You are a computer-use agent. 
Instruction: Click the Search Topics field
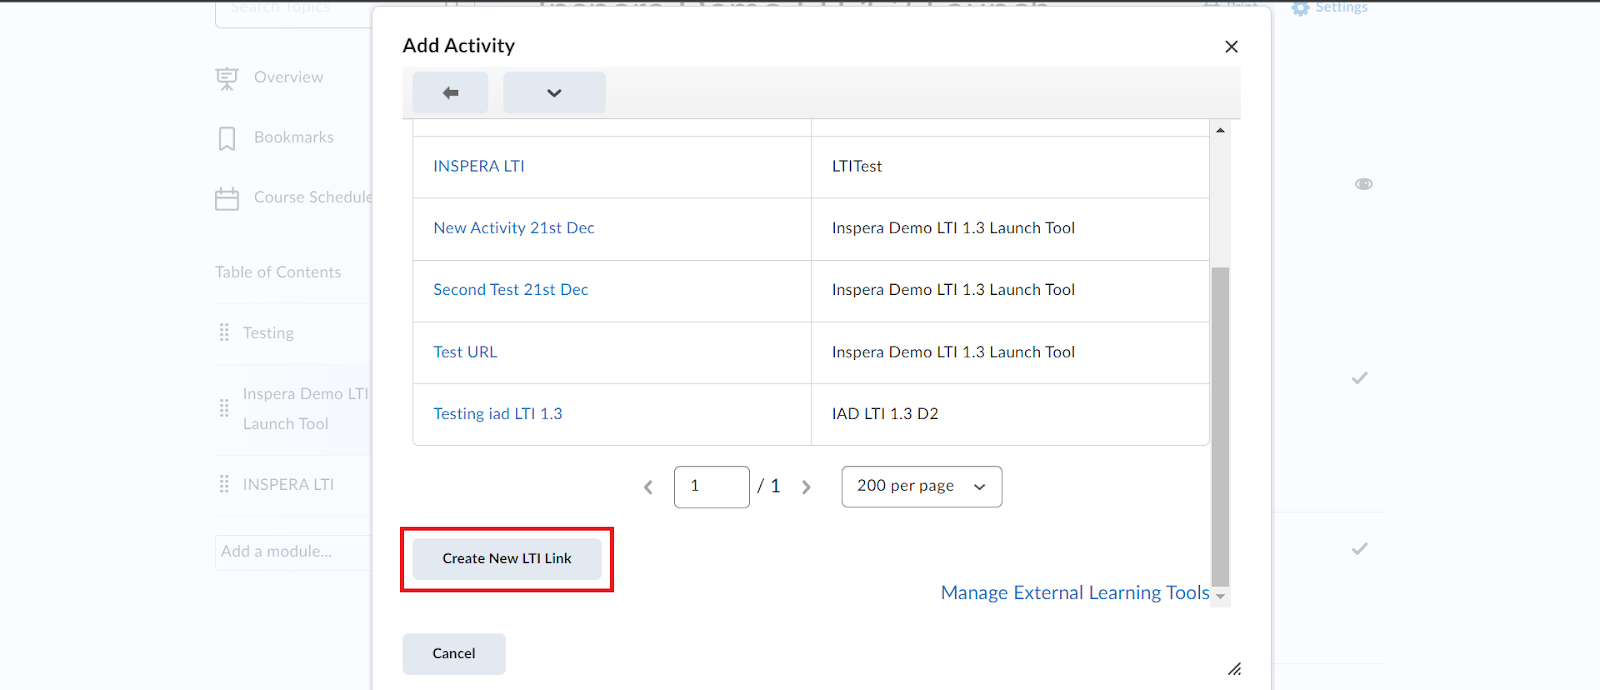pyautogui.click(x=294, y=12)
